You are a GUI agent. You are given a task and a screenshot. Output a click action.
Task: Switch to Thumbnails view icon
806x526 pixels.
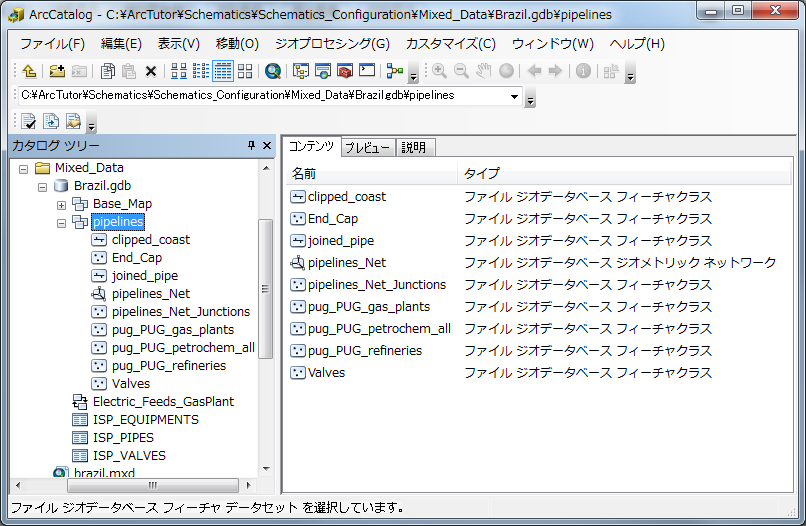click(245, 71)
